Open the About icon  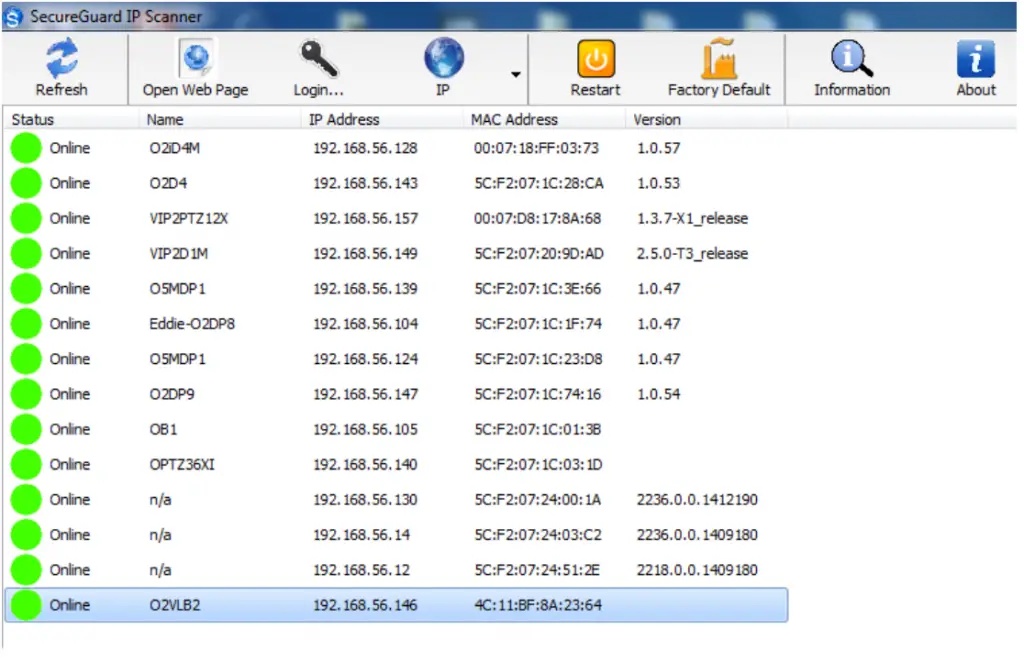[x=976, y=59]
